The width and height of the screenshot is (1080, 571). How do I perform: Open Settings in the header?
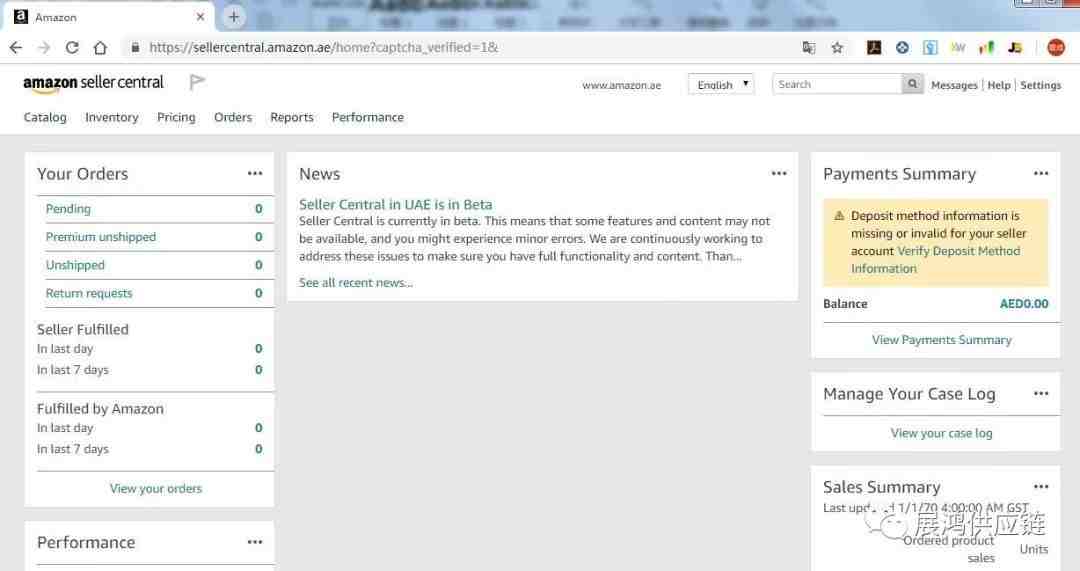(x=1040, y=85)
